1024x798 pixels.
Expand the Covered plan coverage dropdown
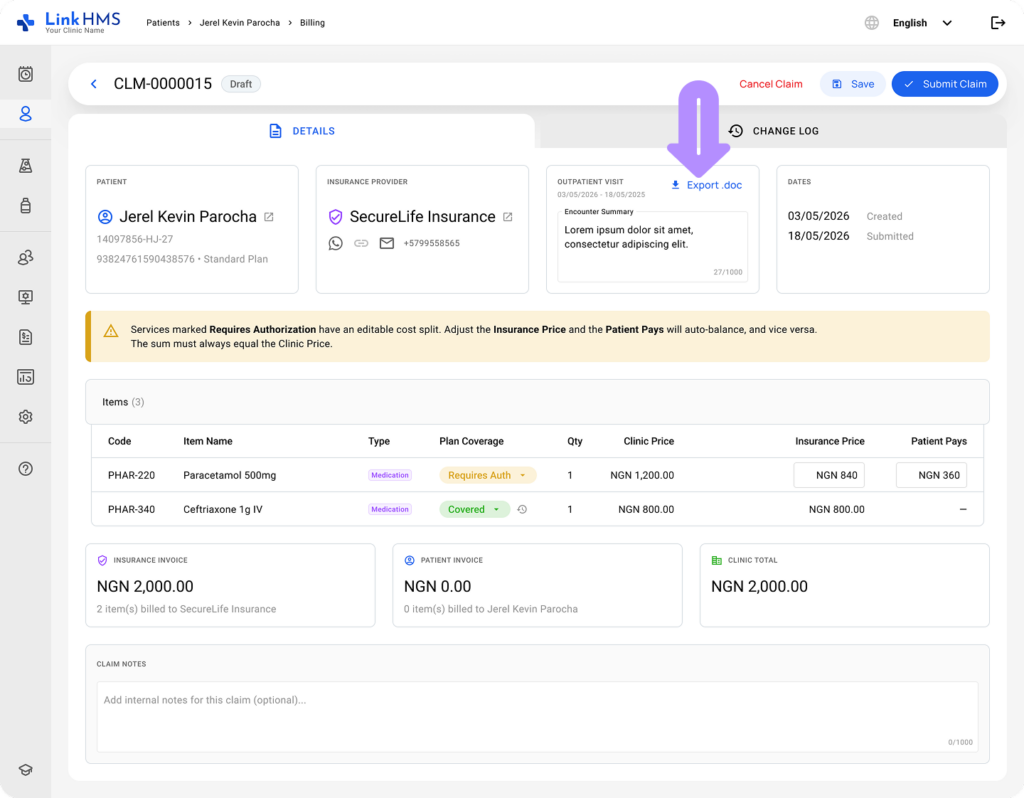pos(474,509)
